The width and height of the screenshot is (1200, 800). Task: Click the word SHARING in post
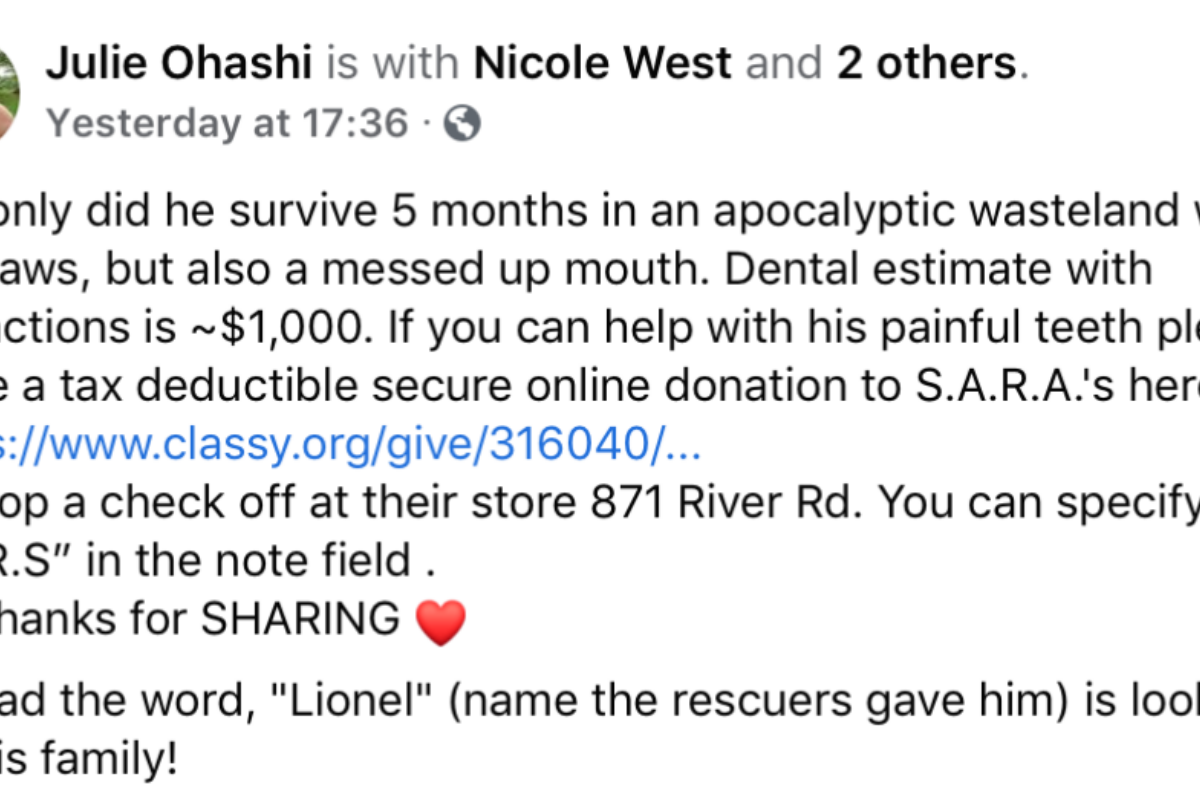point(300,620)
